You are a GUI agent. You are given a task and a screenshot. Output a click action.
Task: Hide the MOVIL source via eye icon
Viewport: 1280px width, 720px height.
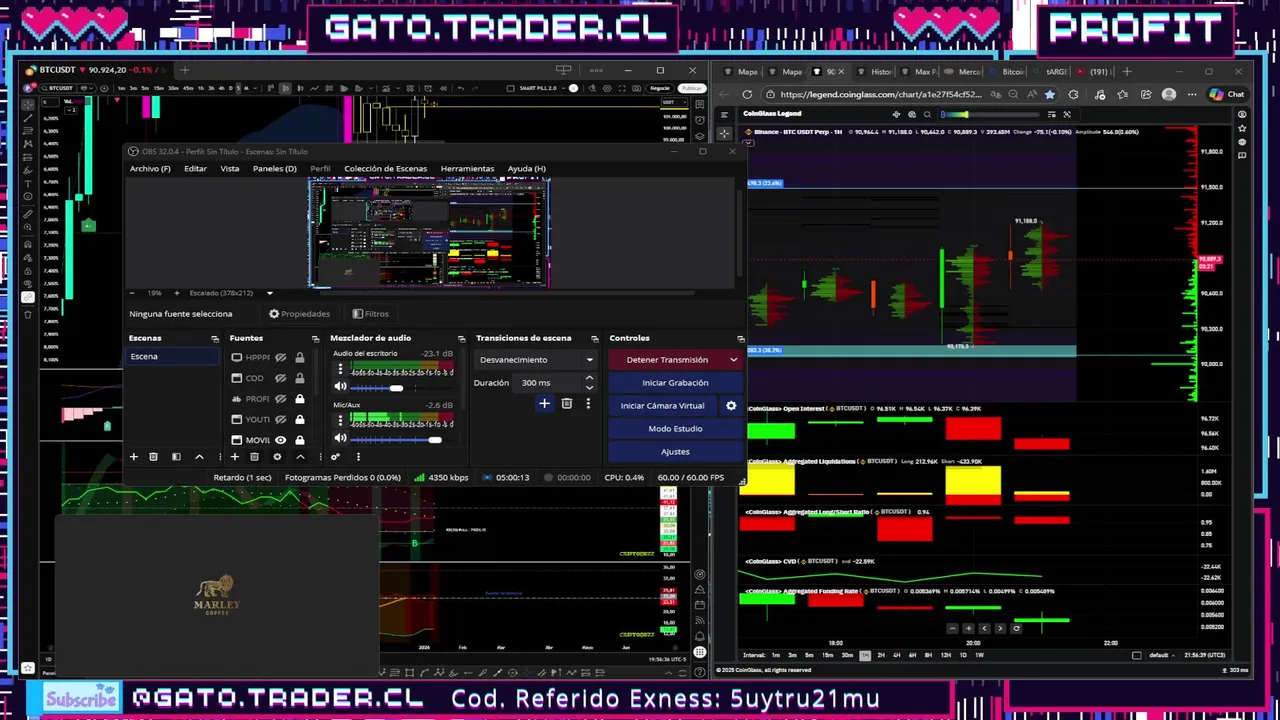281,440
